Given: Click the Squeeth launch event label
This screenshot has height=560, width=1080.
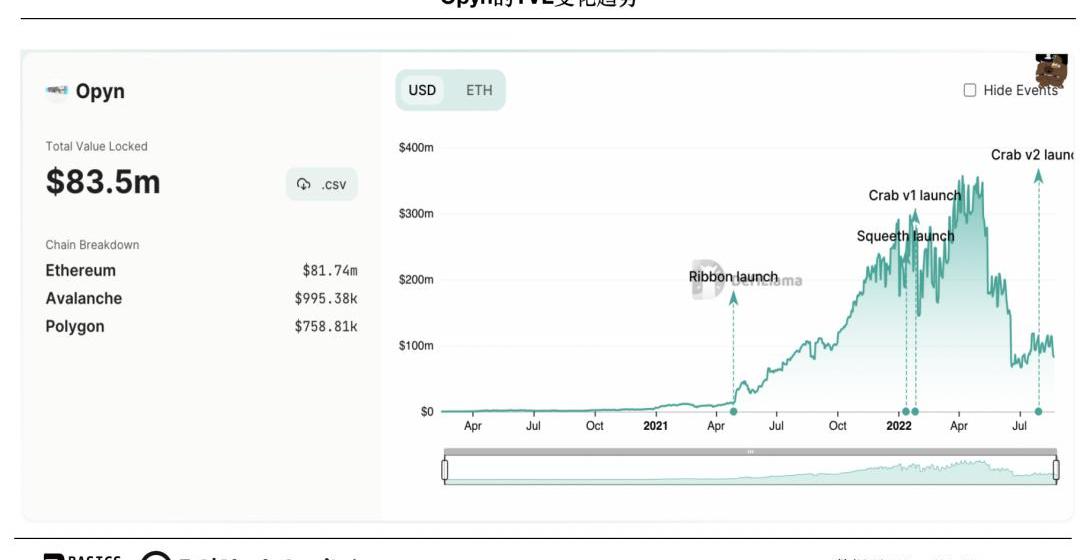Looking at the screenshot, I should click(x=905, y=237).
